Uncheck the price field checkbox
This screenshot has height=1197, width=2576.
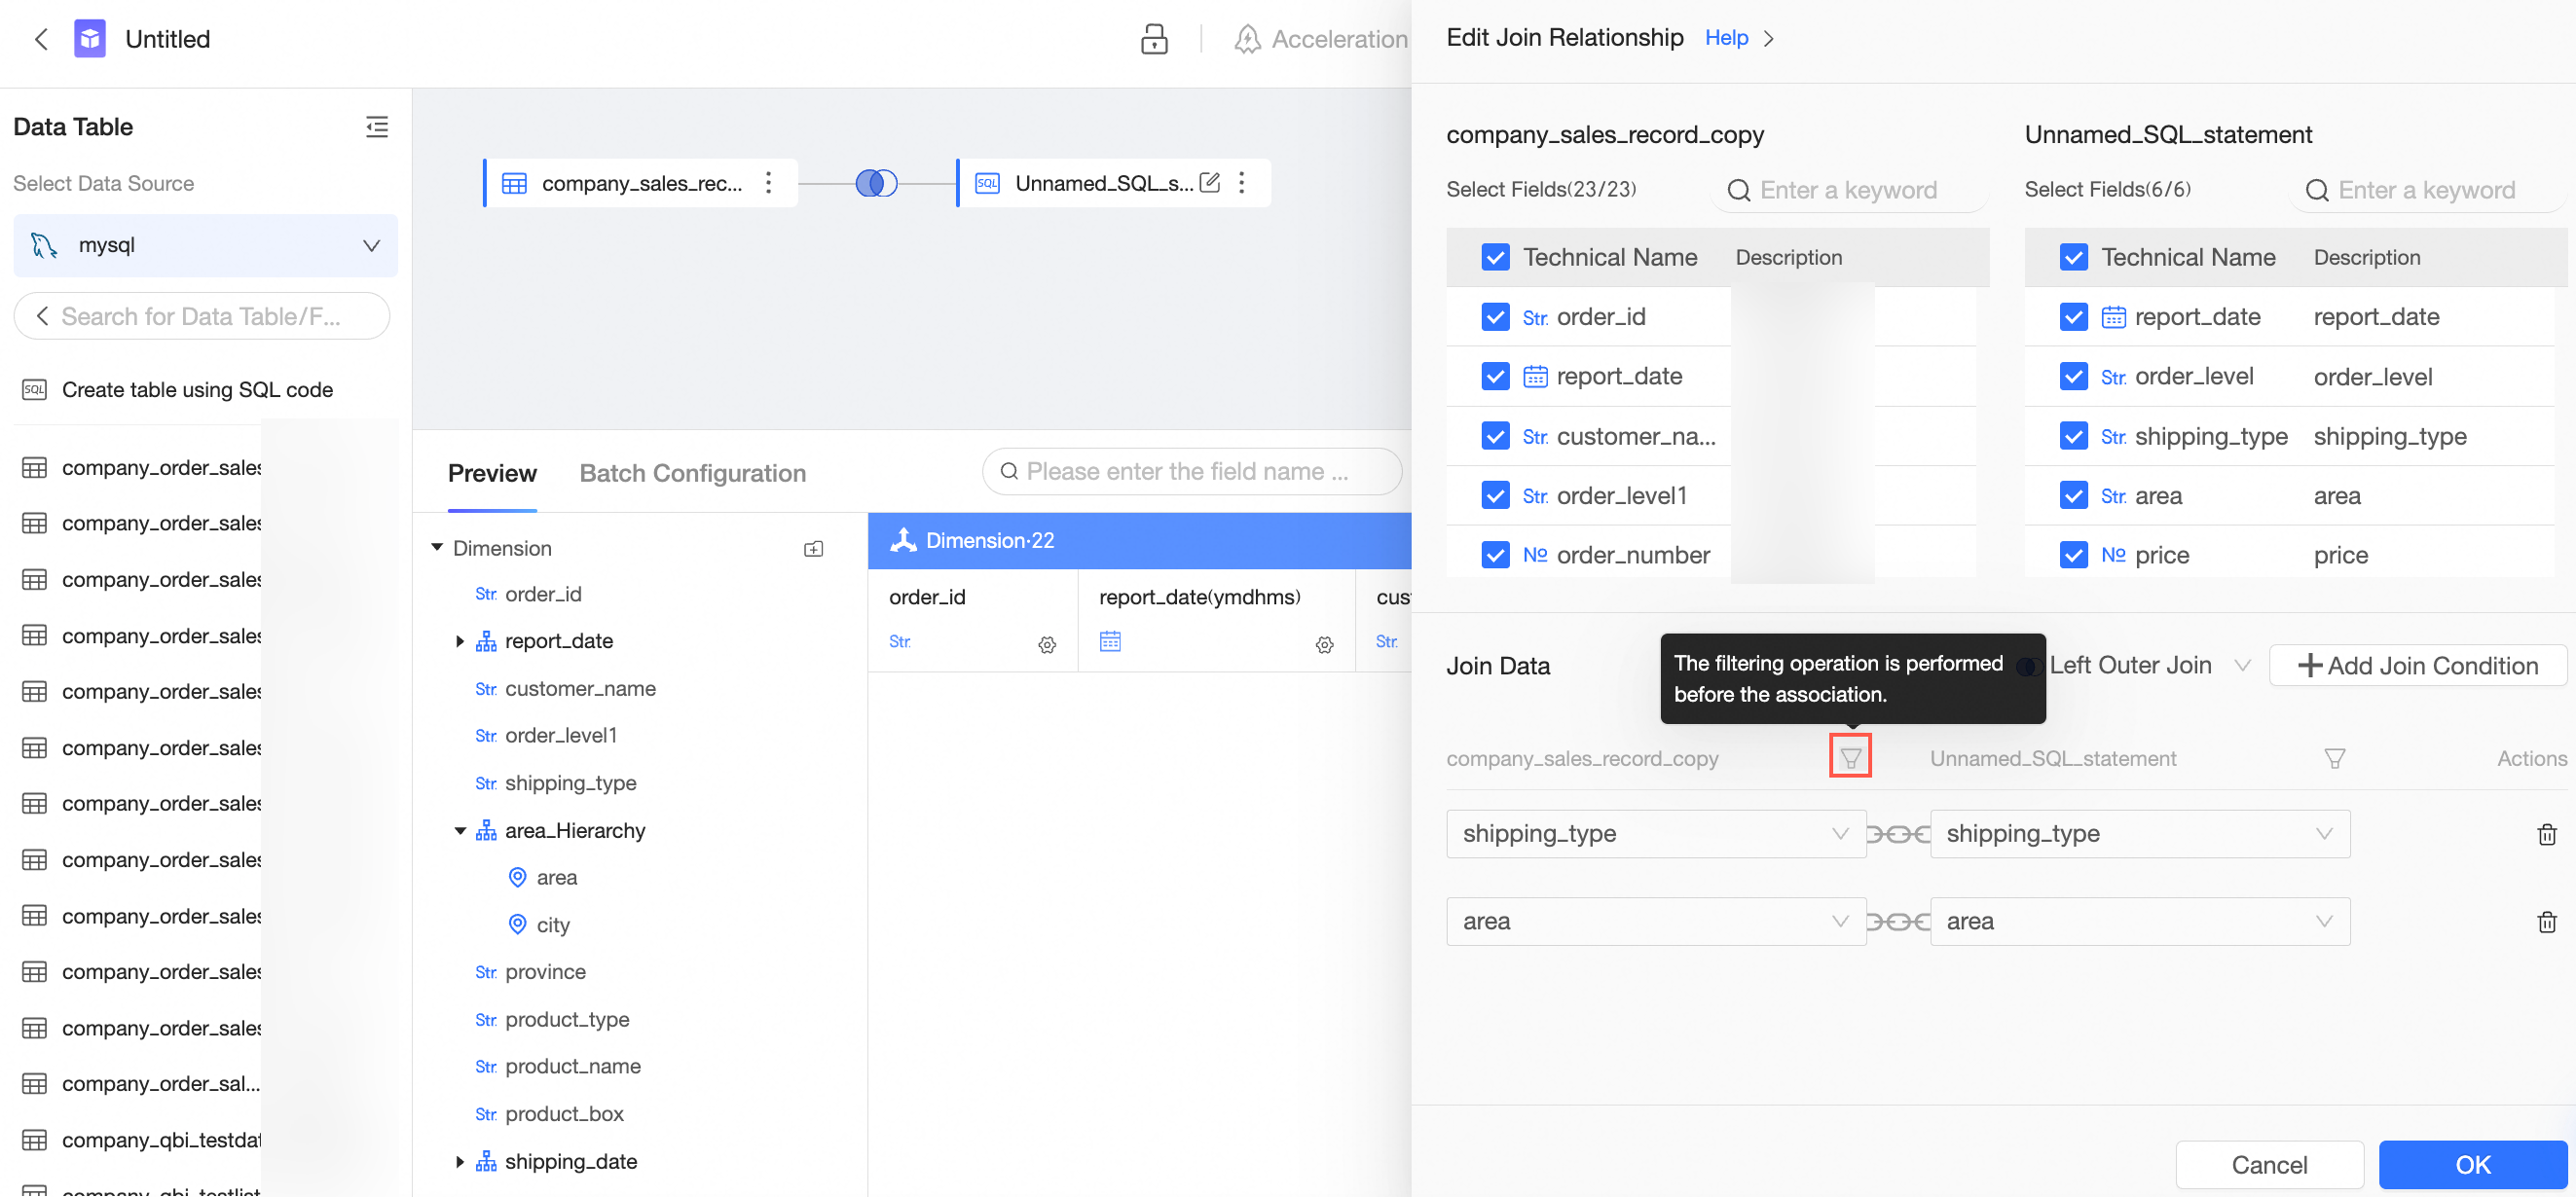pyautogui.click(x=2073, y=555)
